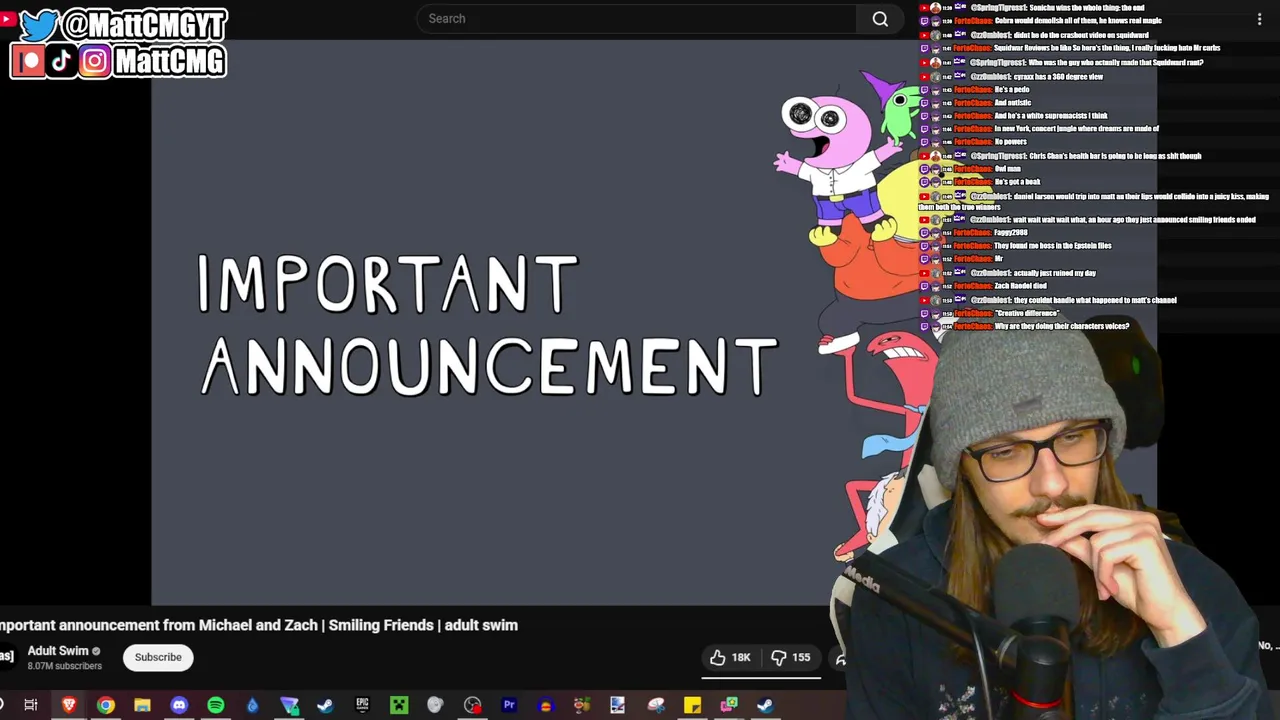This screenshot has height=720, width=1280.
Task: Dislike the video showing 155 dislikes
Action: [x=790, y=657]
